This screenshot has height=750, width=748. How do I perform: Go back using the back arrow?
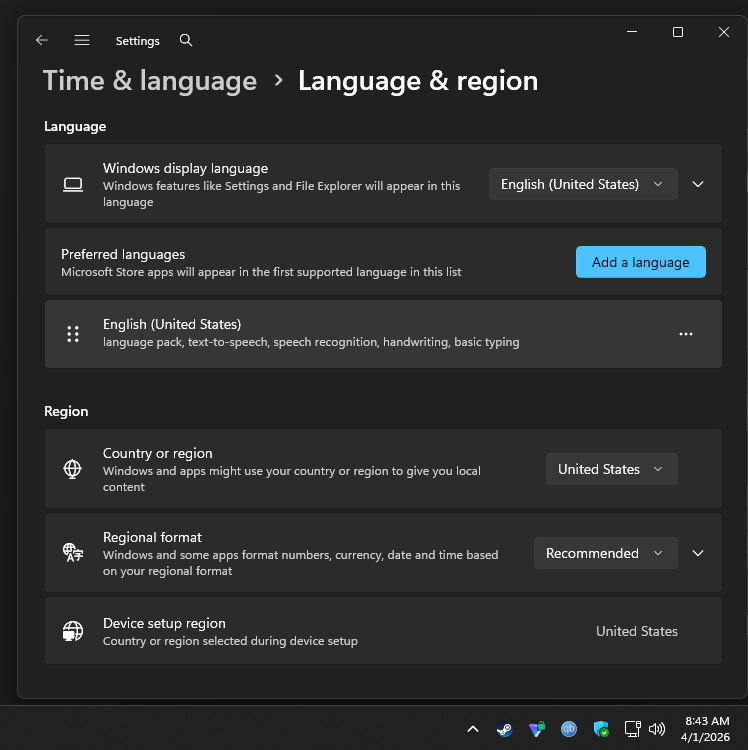click(x=42, y=40)
